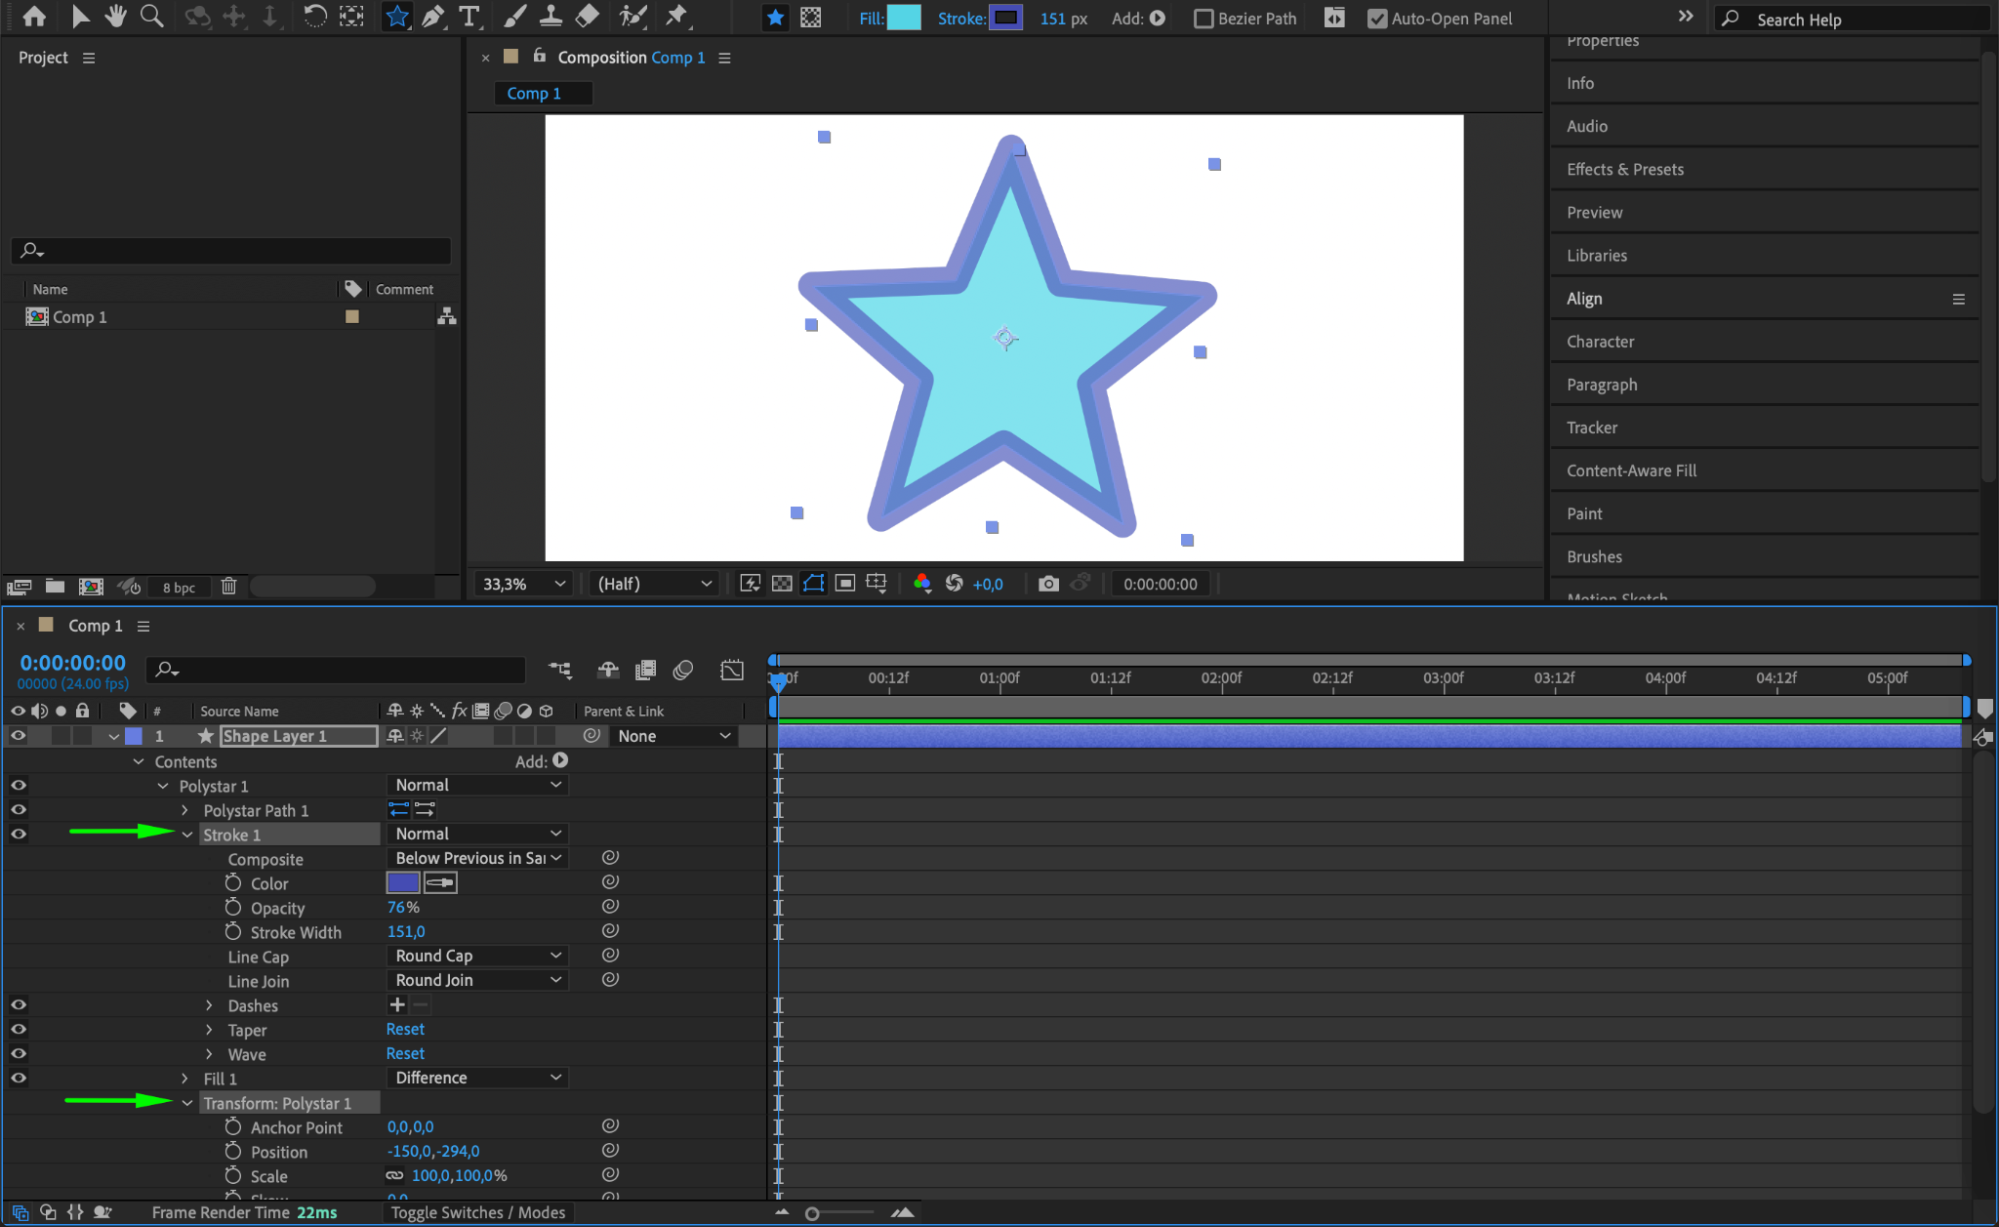The image size is (1999, 1227).
Task: Open the Line Cap dropdown
Action: pos(477,956)
